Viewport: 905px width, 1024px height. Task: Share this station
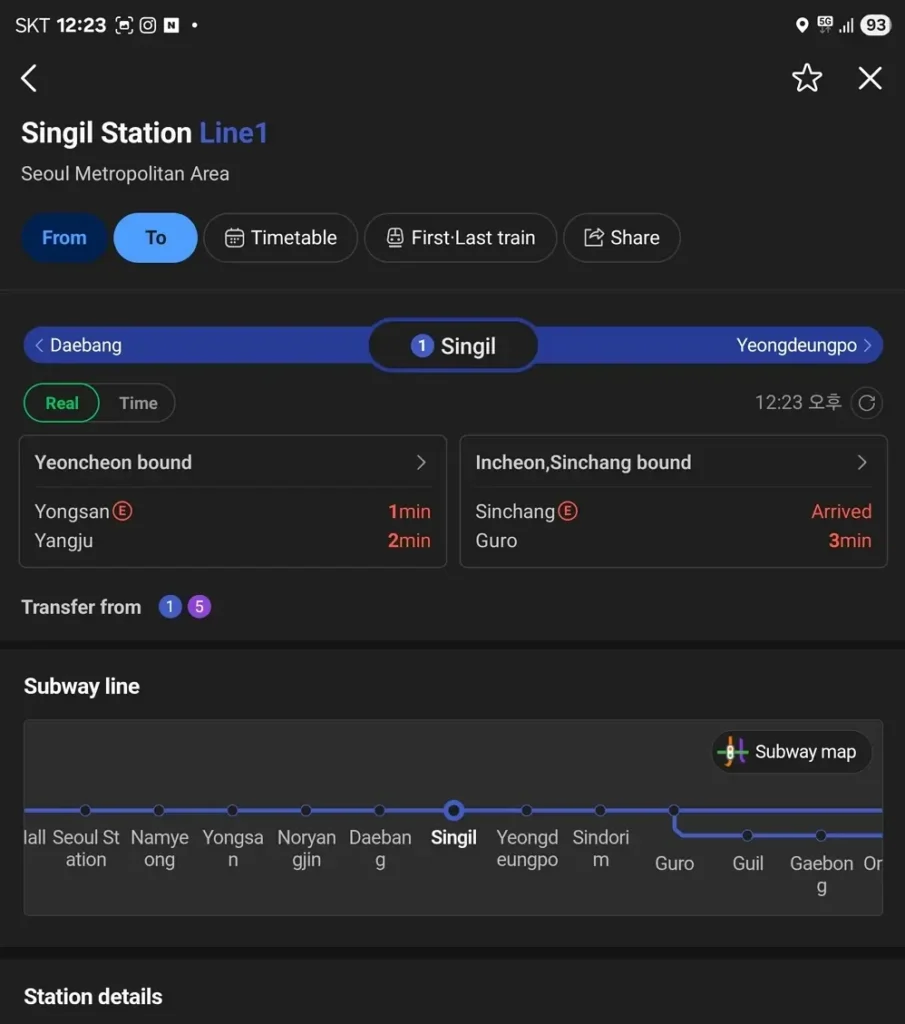tap(622, 238)
